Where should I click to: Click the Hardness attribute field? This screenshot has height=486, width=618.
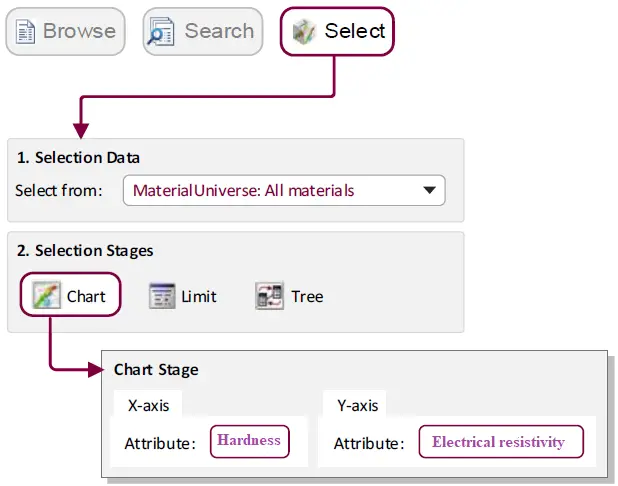(249, 441)
